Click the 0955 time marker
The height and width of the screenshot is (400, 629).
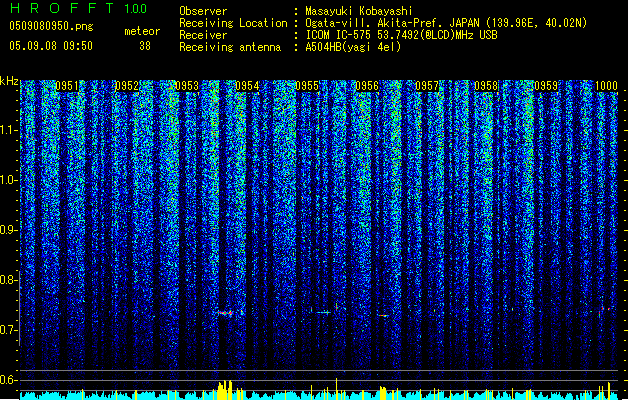pos(307,86)
